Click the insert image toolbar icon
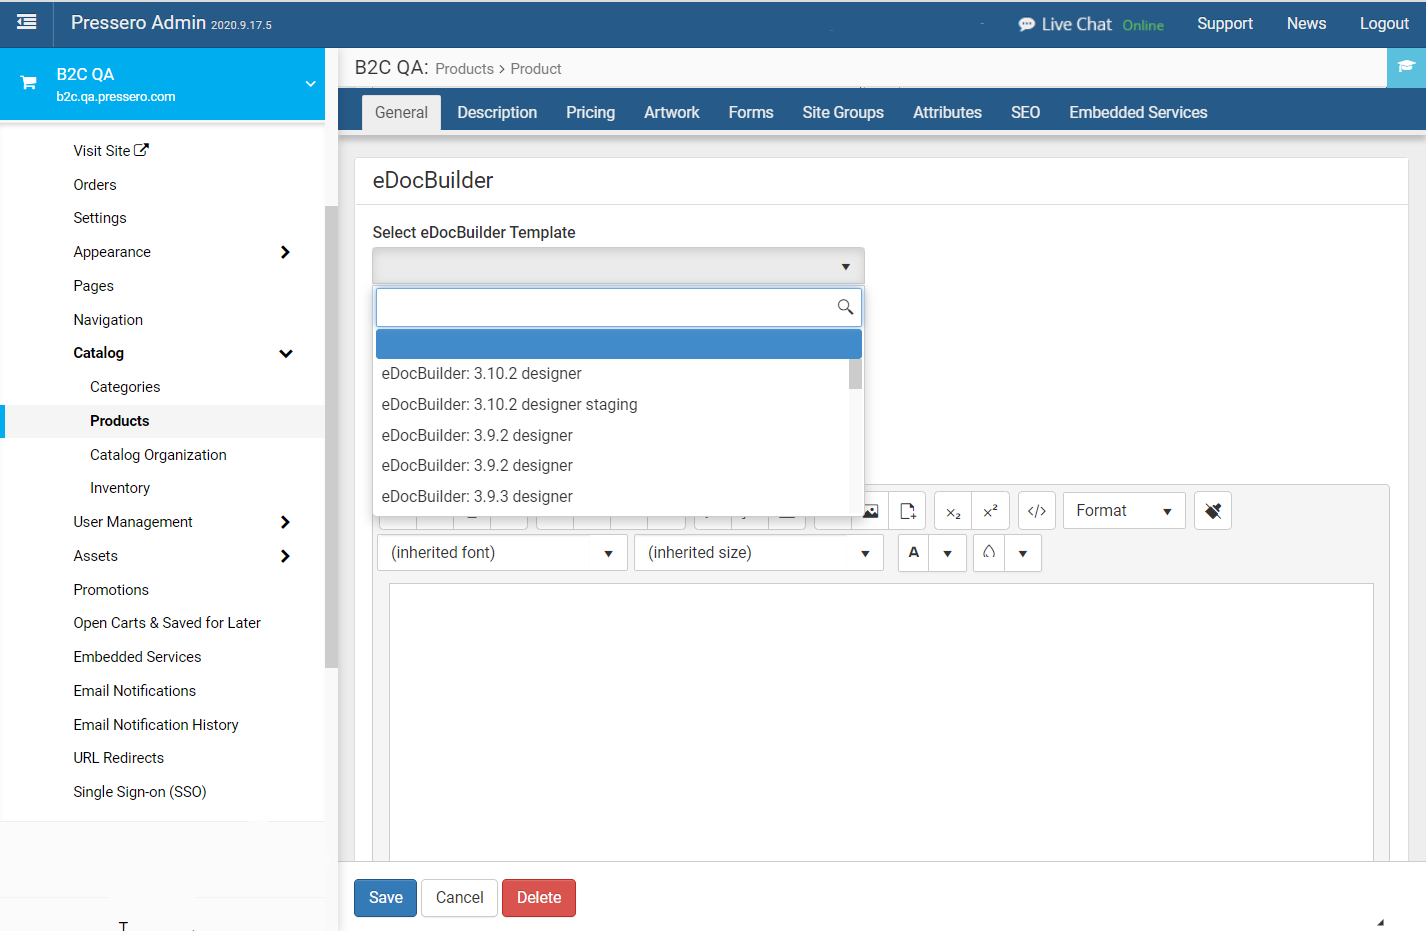The width and height of the screenshot is (1426, 931). [871, 511]
